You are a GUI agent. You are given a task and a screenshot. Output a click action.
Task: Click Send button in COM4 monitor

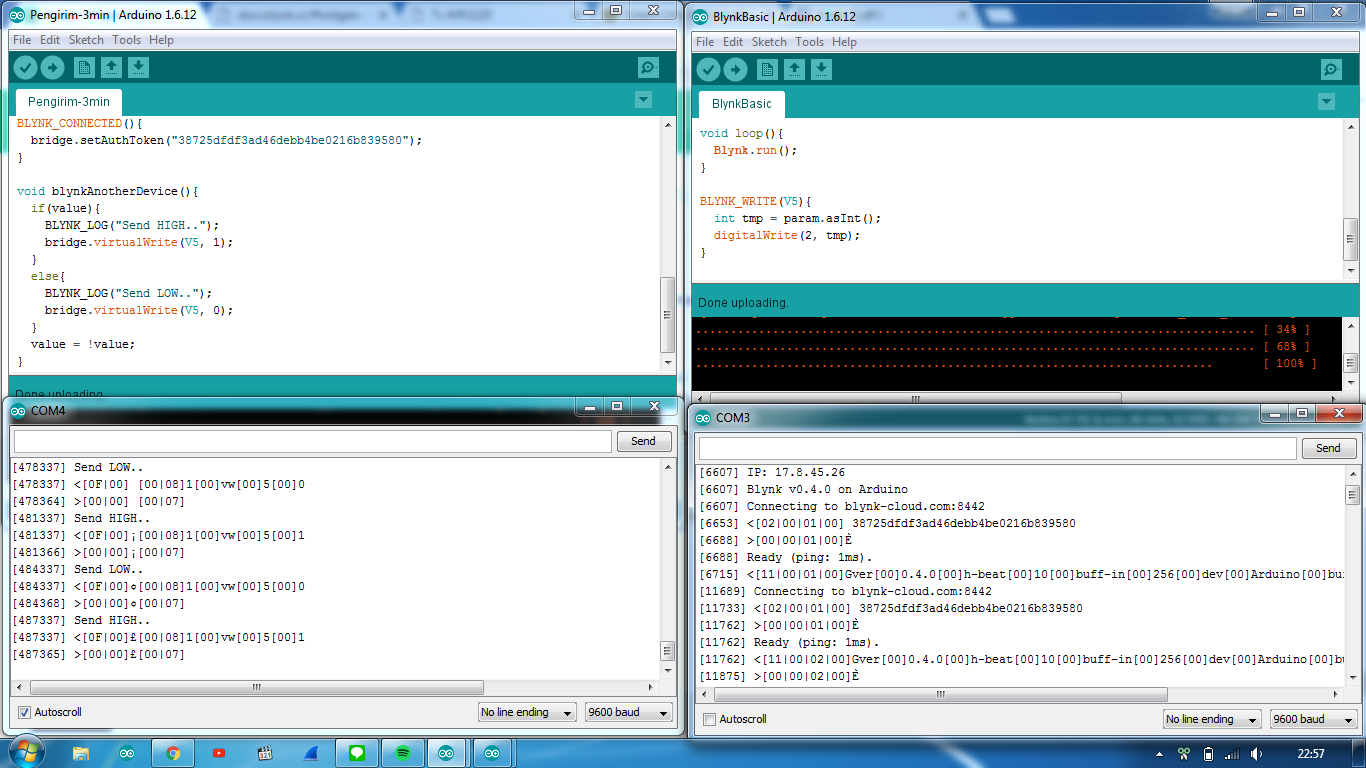pos(644,441)
